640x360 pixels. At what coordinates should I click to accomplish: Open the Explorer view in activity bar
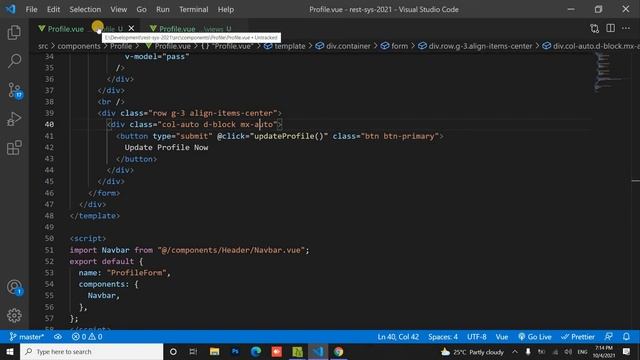(14, 33)
